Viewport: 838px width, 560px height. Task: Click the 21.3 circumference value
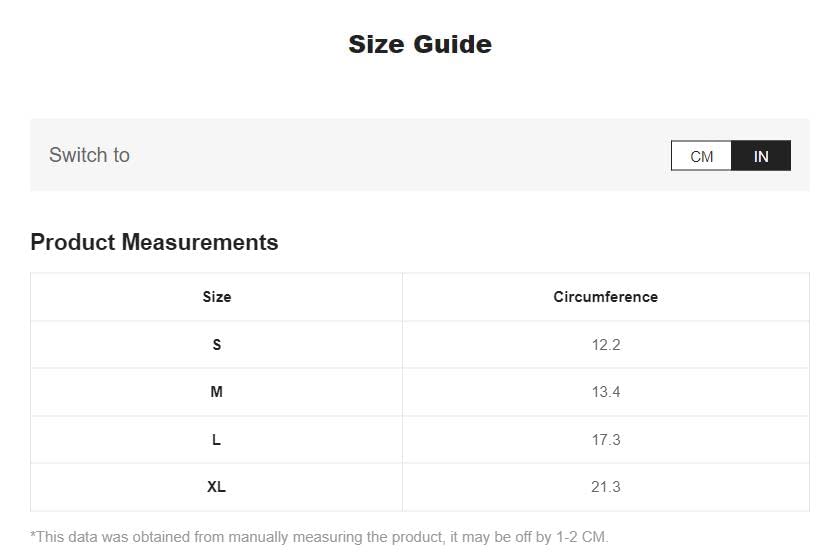tap(606, 487)
